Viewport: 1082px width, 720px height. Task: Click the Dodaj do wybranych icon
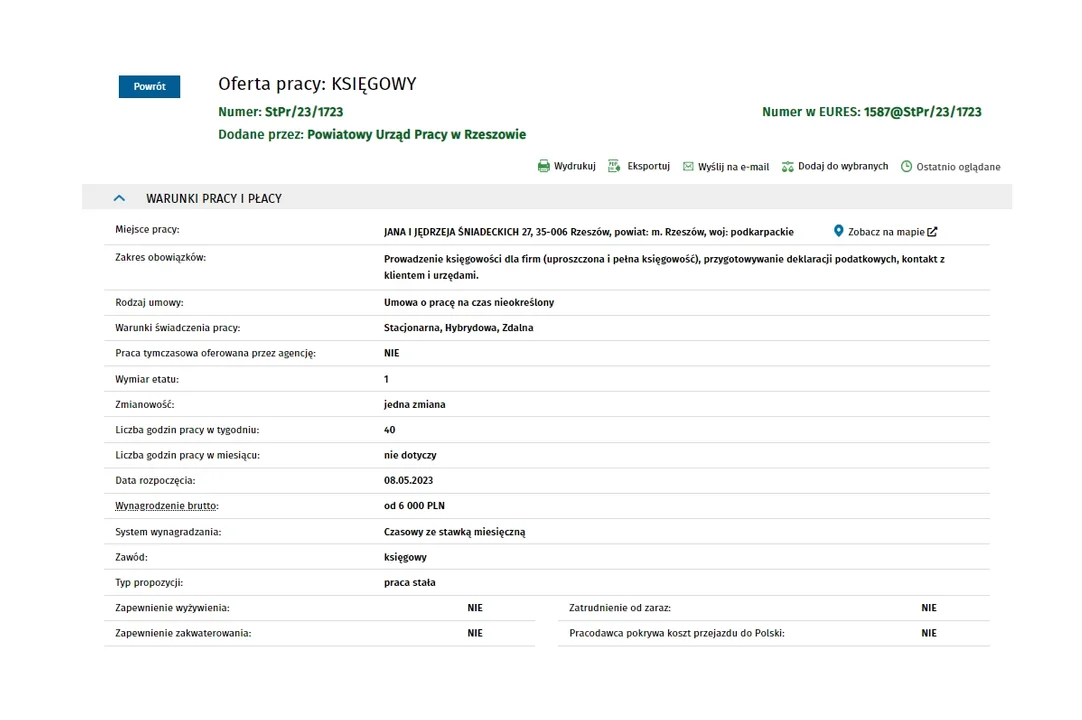[787, 166]
